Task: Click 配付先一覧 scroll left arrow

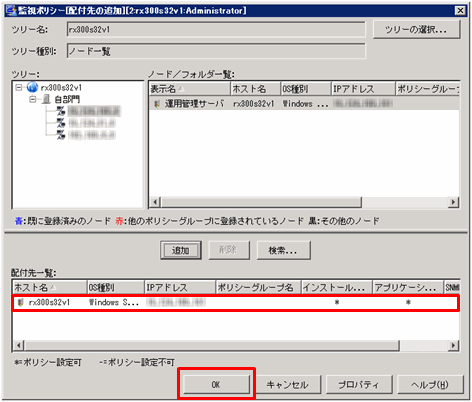Action: tap(19, 345)
